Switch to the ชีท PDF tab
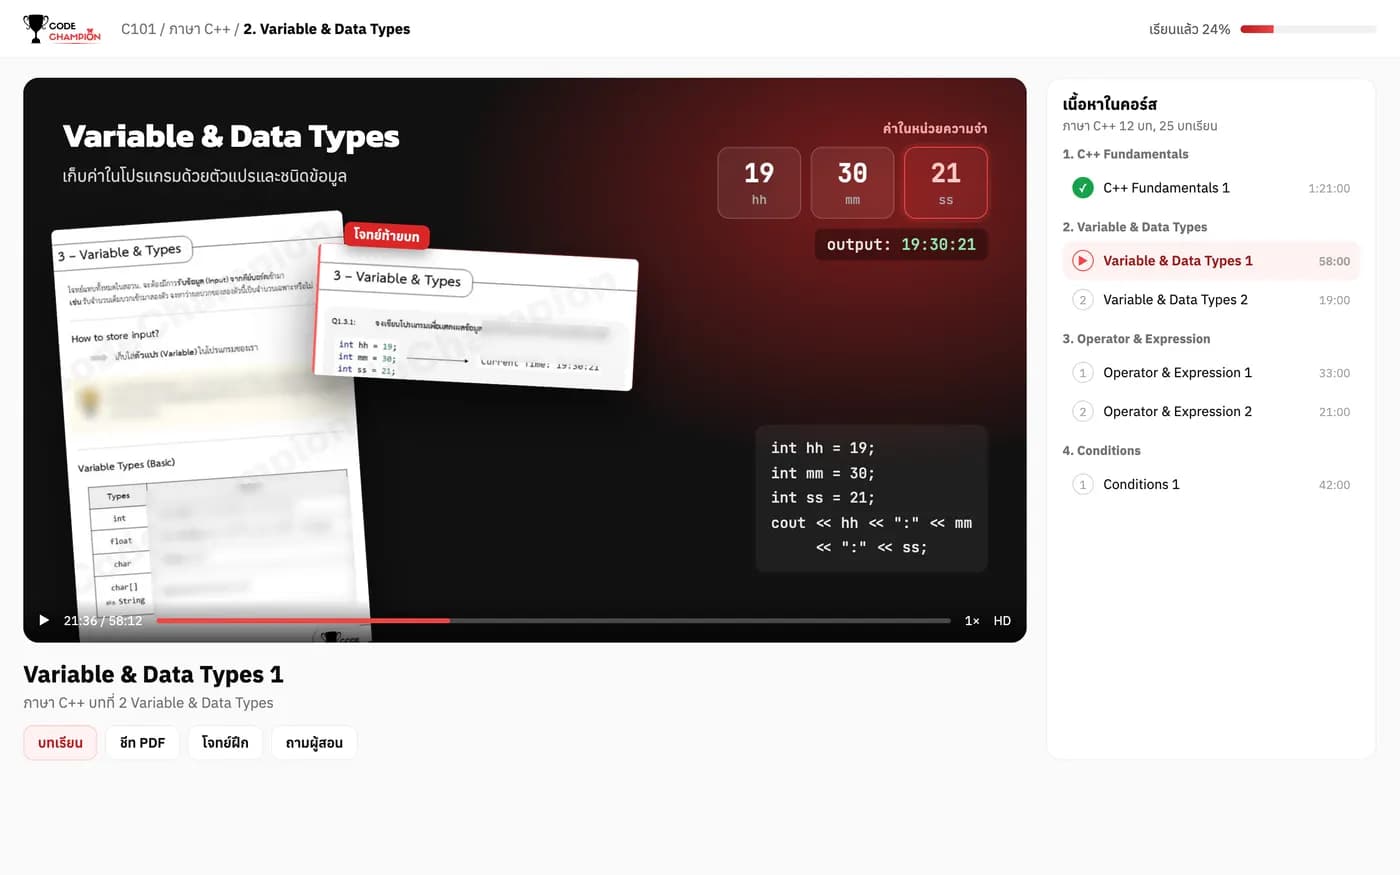1400x875 pixels. (x=142, y=743)
